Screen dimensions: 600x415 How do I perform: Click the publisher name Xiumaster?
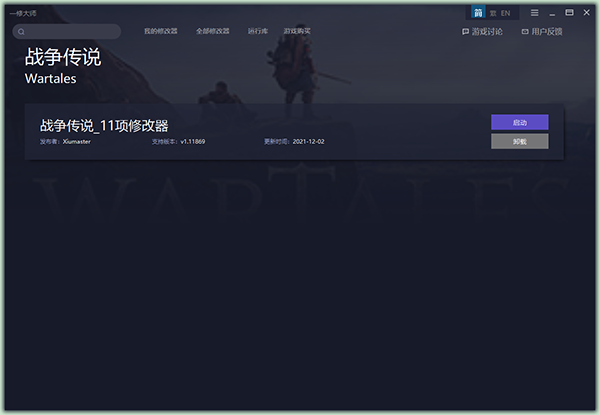77,142
